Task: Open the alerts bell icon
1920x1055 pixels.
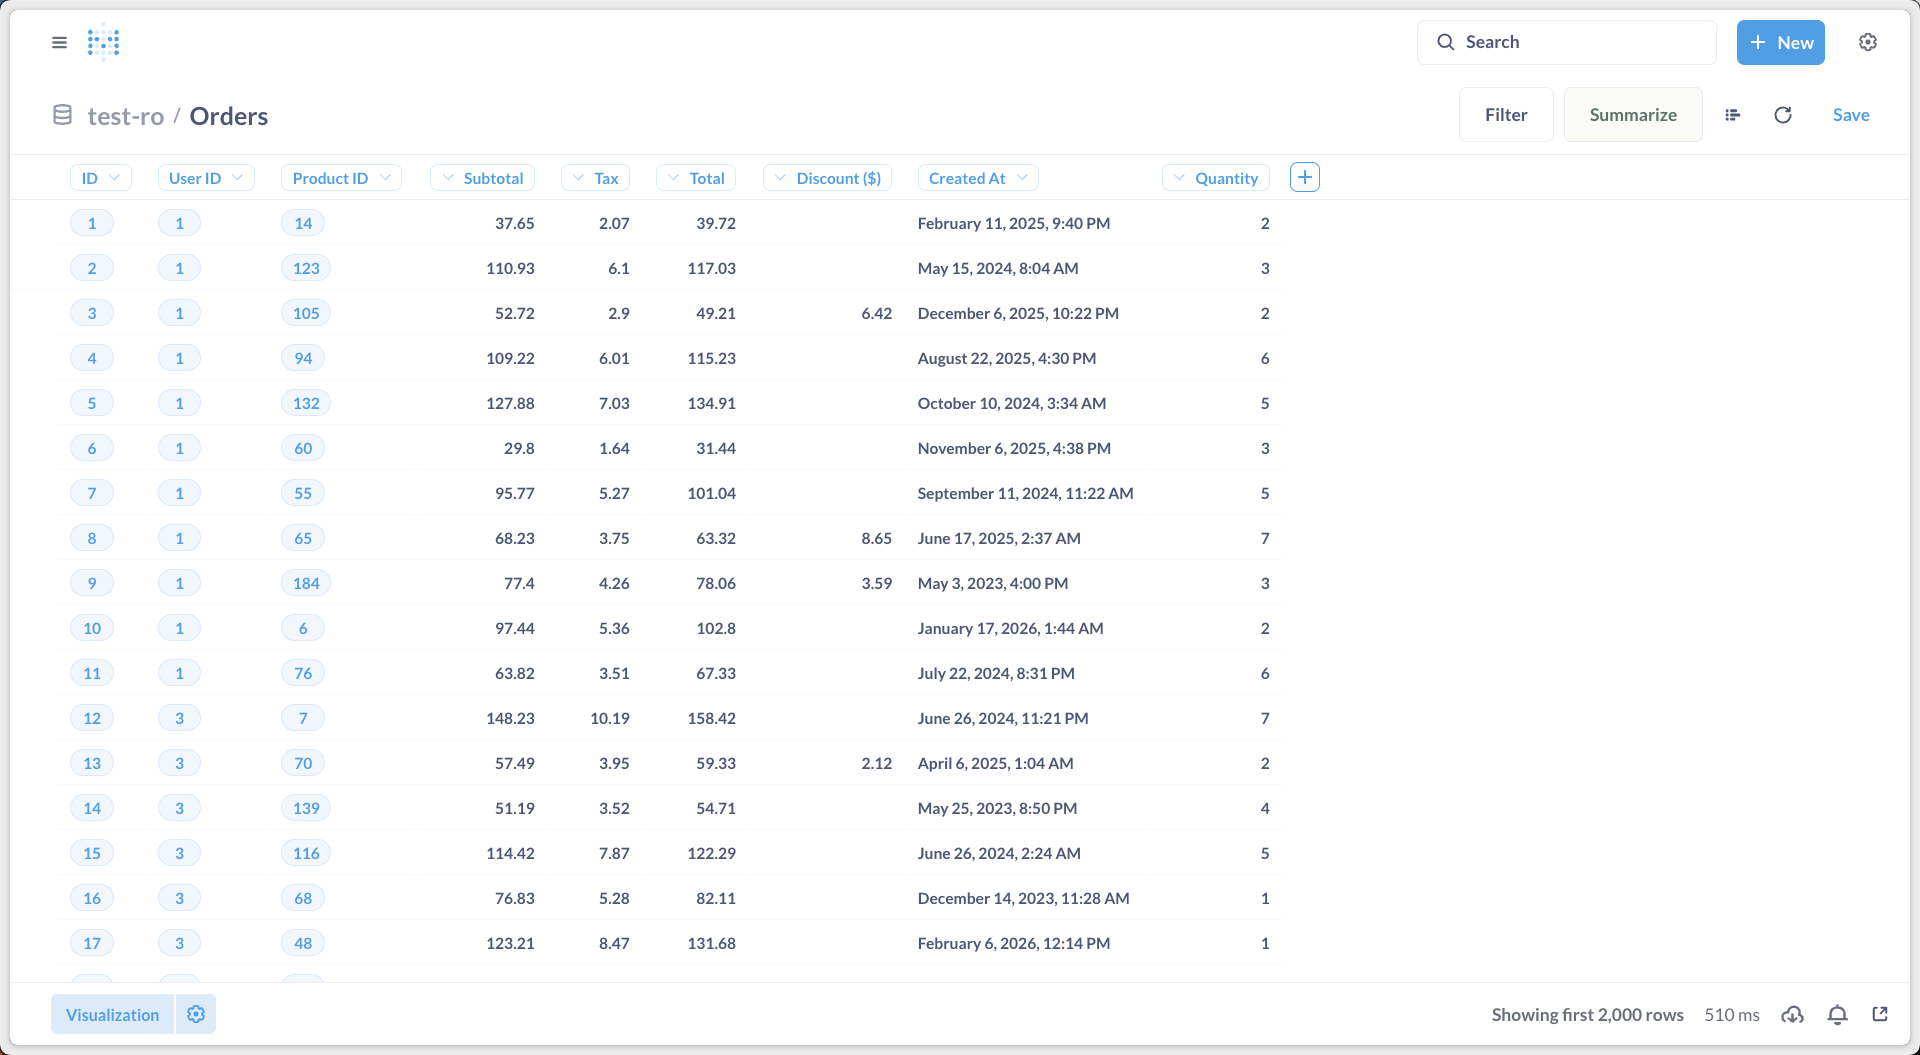Action: [x=1837, y=1015]
